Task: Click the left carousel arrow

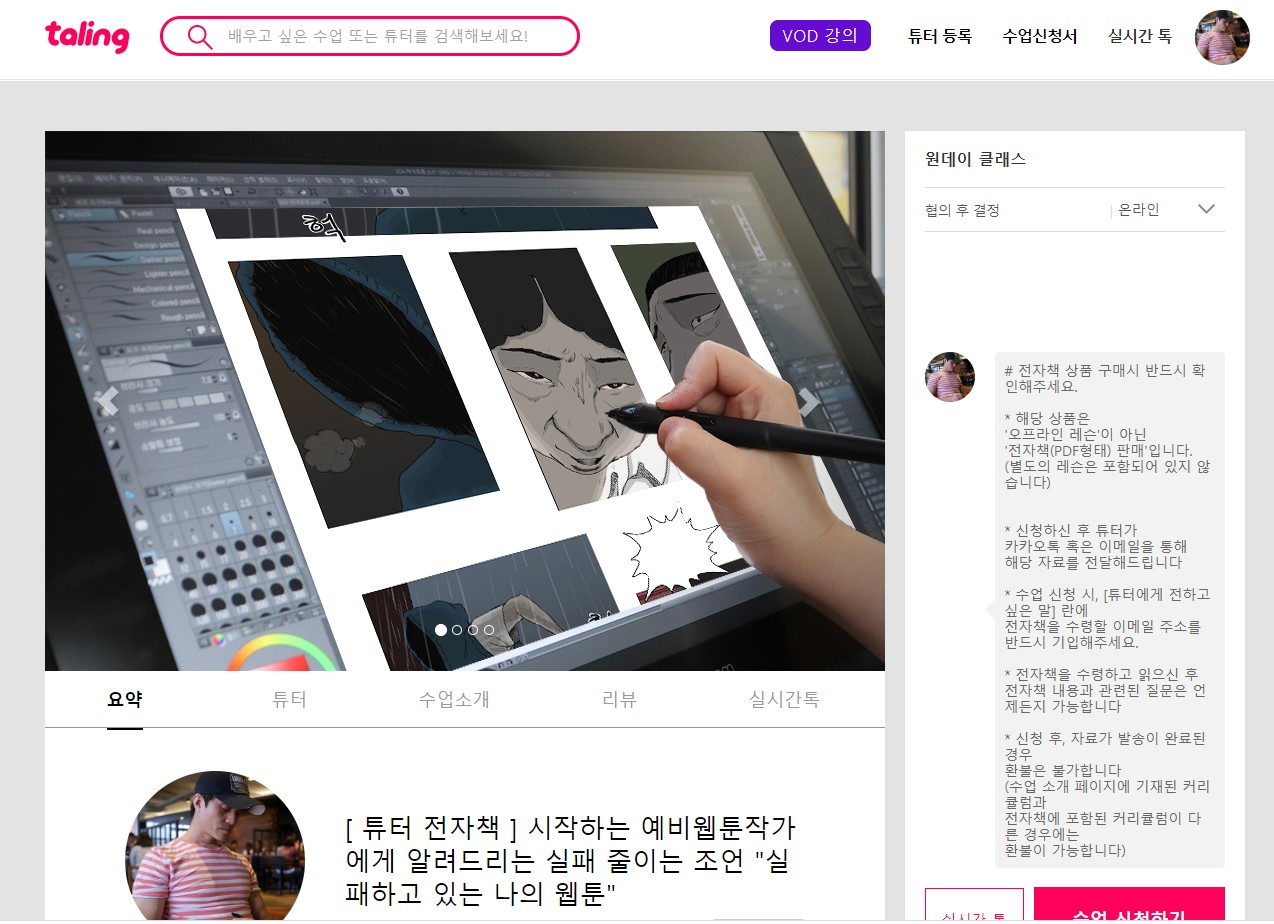Action: pyautogui.click(x=106, y=400)
